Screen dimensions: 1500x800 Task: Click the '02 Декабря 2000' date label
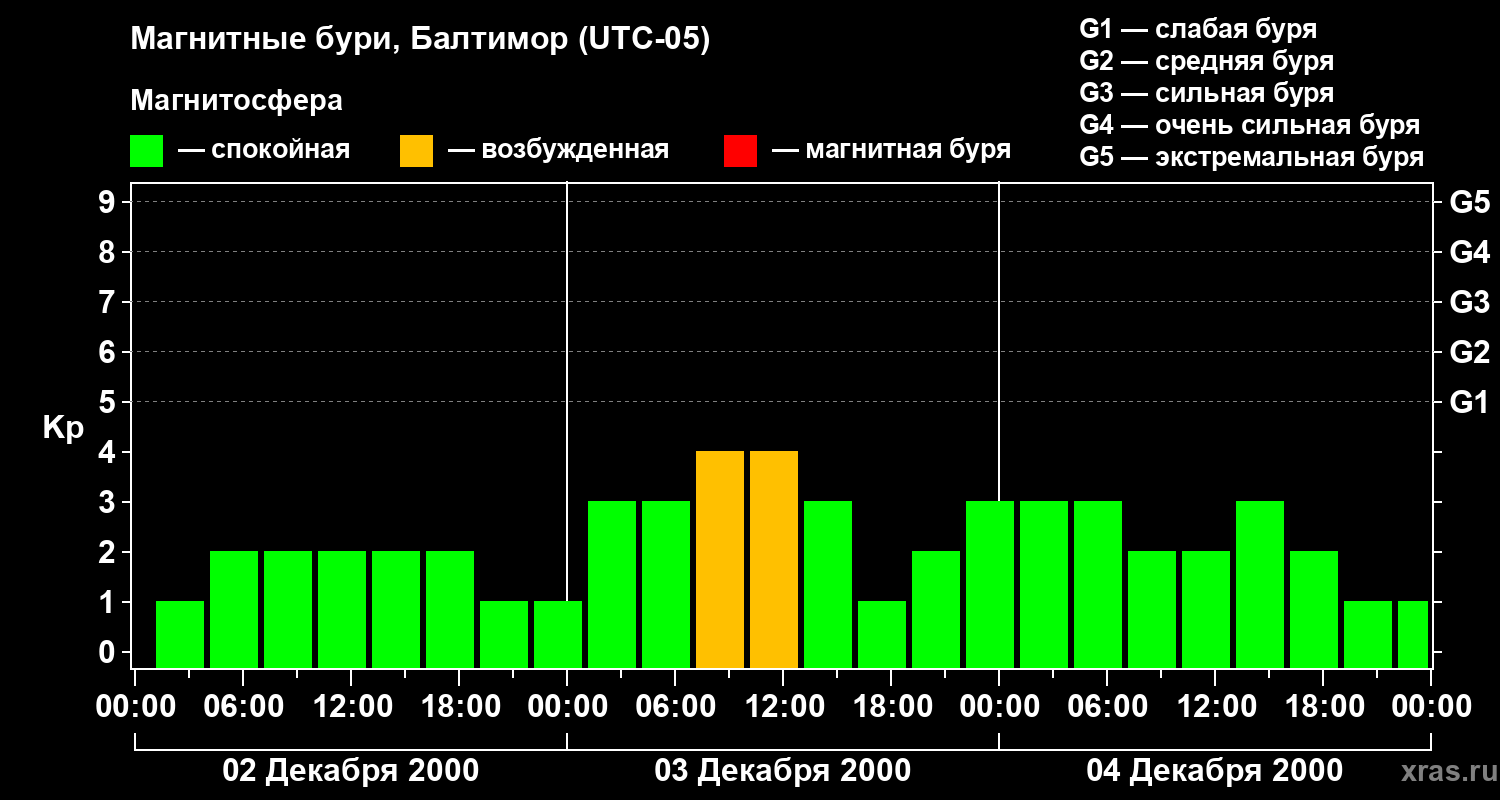point(350,771)
